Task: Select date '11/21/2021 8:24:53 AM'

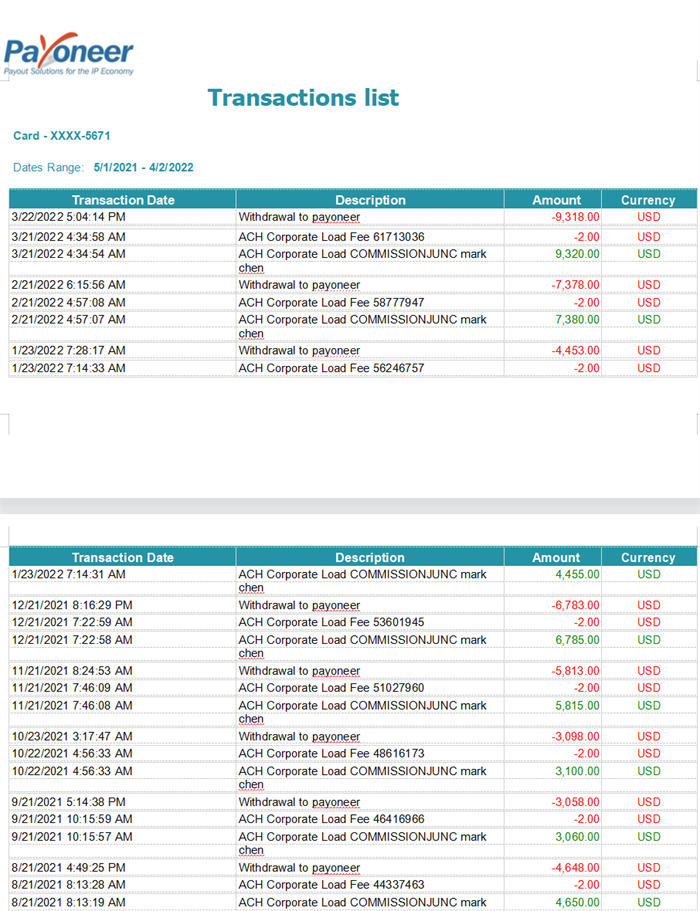Action: [x=72, y=670]
